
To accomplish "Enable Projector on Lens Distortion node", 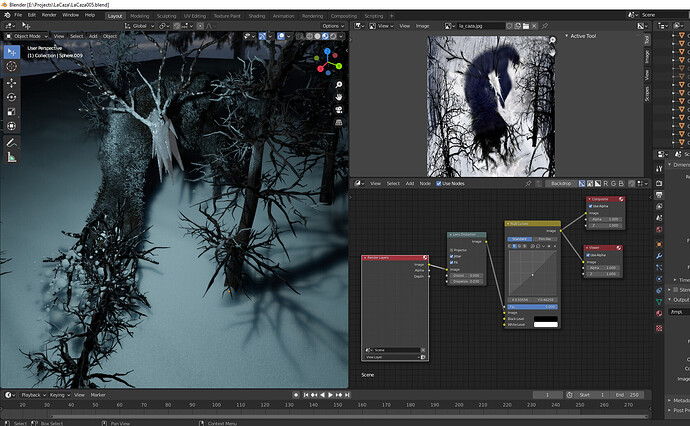I will click(x=451, y=250).
